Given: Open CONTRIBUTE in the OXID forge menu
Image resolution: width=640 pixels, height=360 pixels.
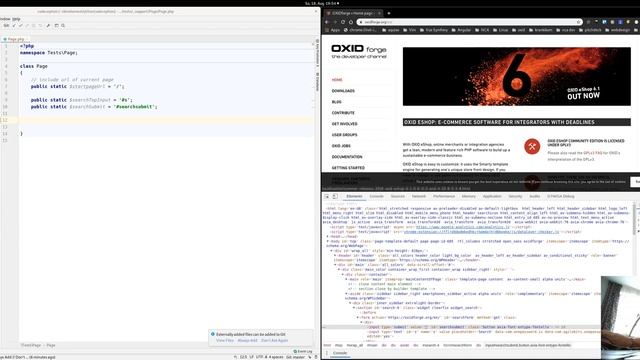Looking at the screenshot, I should [x=343, y=113].
